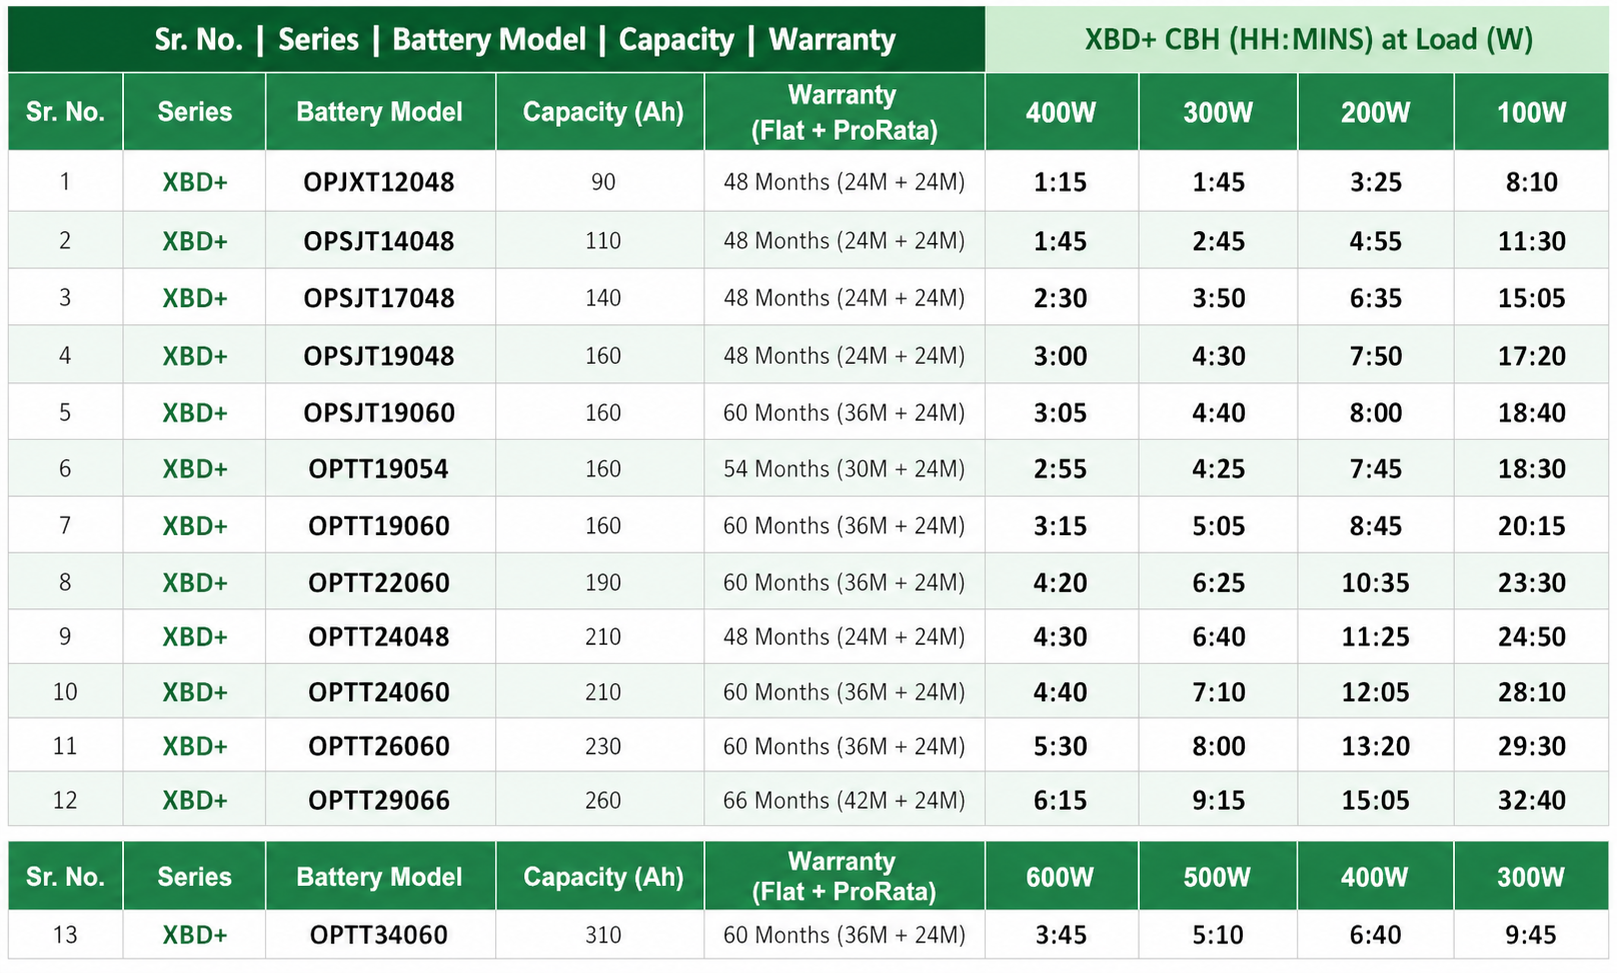Screen dimensions: 1617x973
Task: Click the 9:45 backup time
Action: point(1531,935)
